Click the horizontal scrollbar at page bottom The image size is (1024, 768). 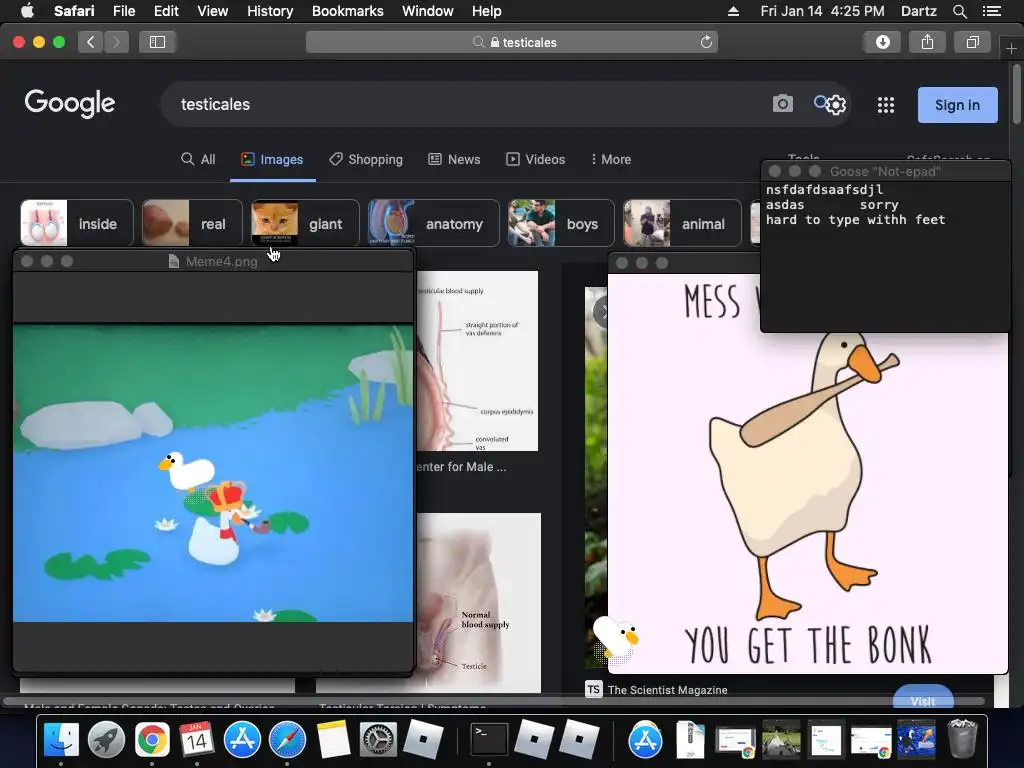point(494,701)
